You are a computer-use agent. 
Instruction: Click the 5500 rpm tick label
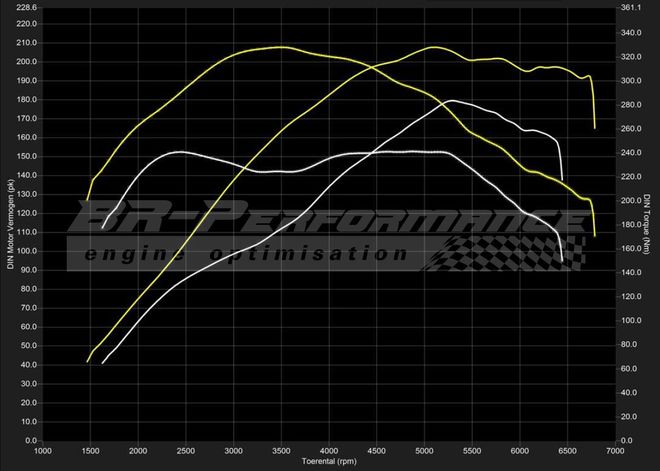[472, 451]
